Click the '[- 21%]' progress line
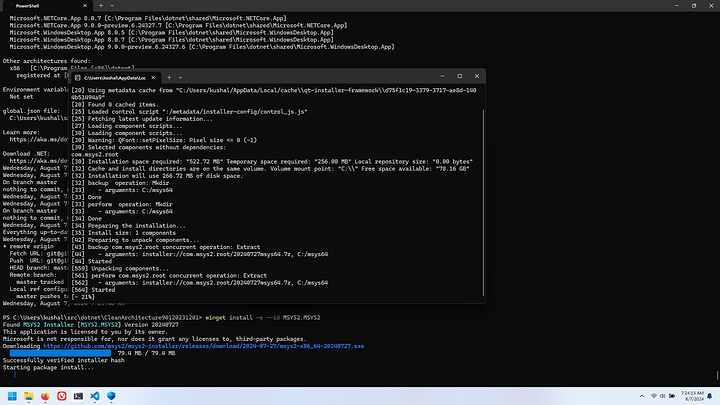 (x=83, y=297)
